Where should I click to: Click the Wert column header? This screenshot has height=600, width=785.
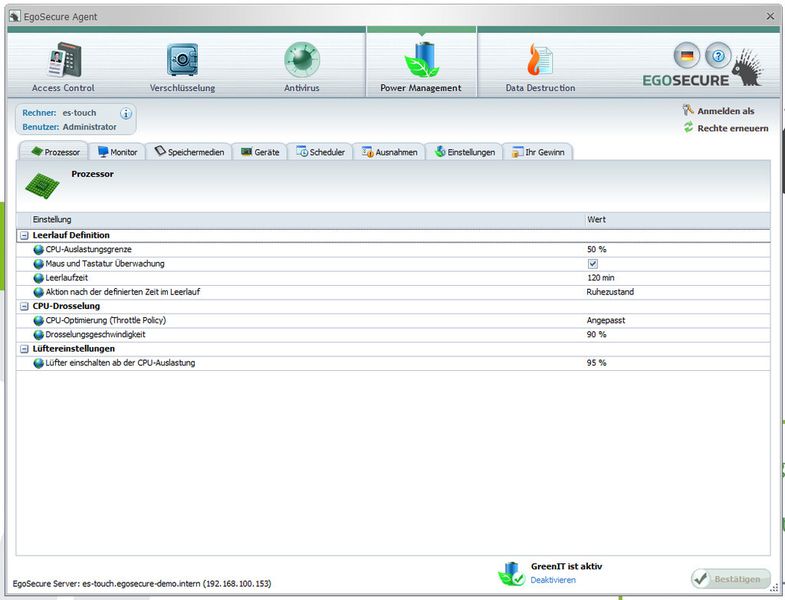pyautogui.click(x=677, y=220)
